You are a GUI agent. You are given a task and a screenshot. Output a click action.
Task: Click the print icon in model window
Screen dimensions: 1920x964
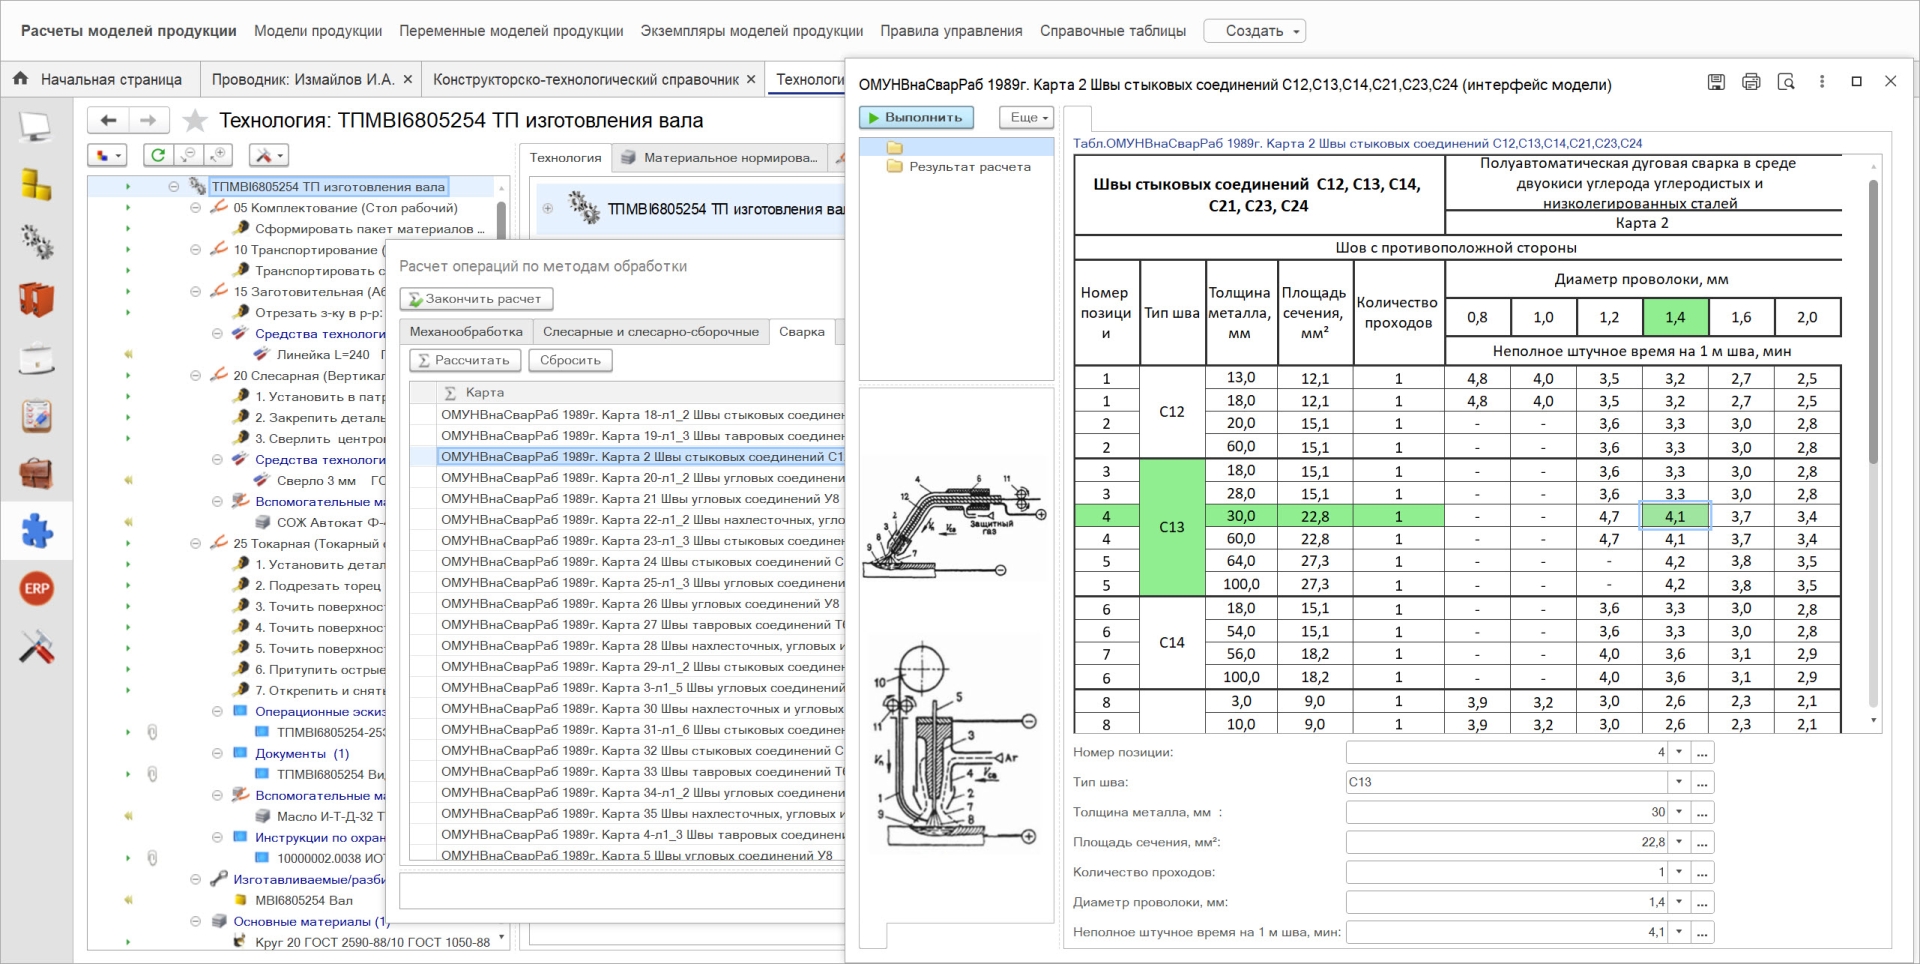tap(1751, 82)
